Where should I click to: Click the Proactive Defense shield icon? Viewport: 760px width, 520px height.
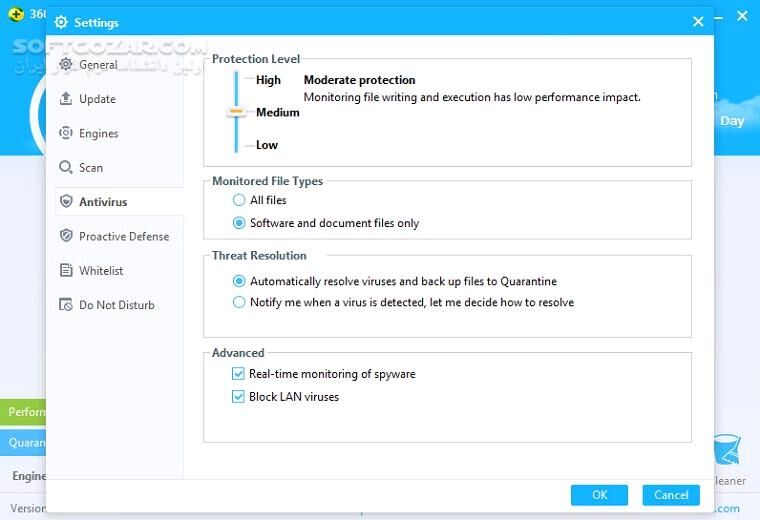(x=67, y=236)
